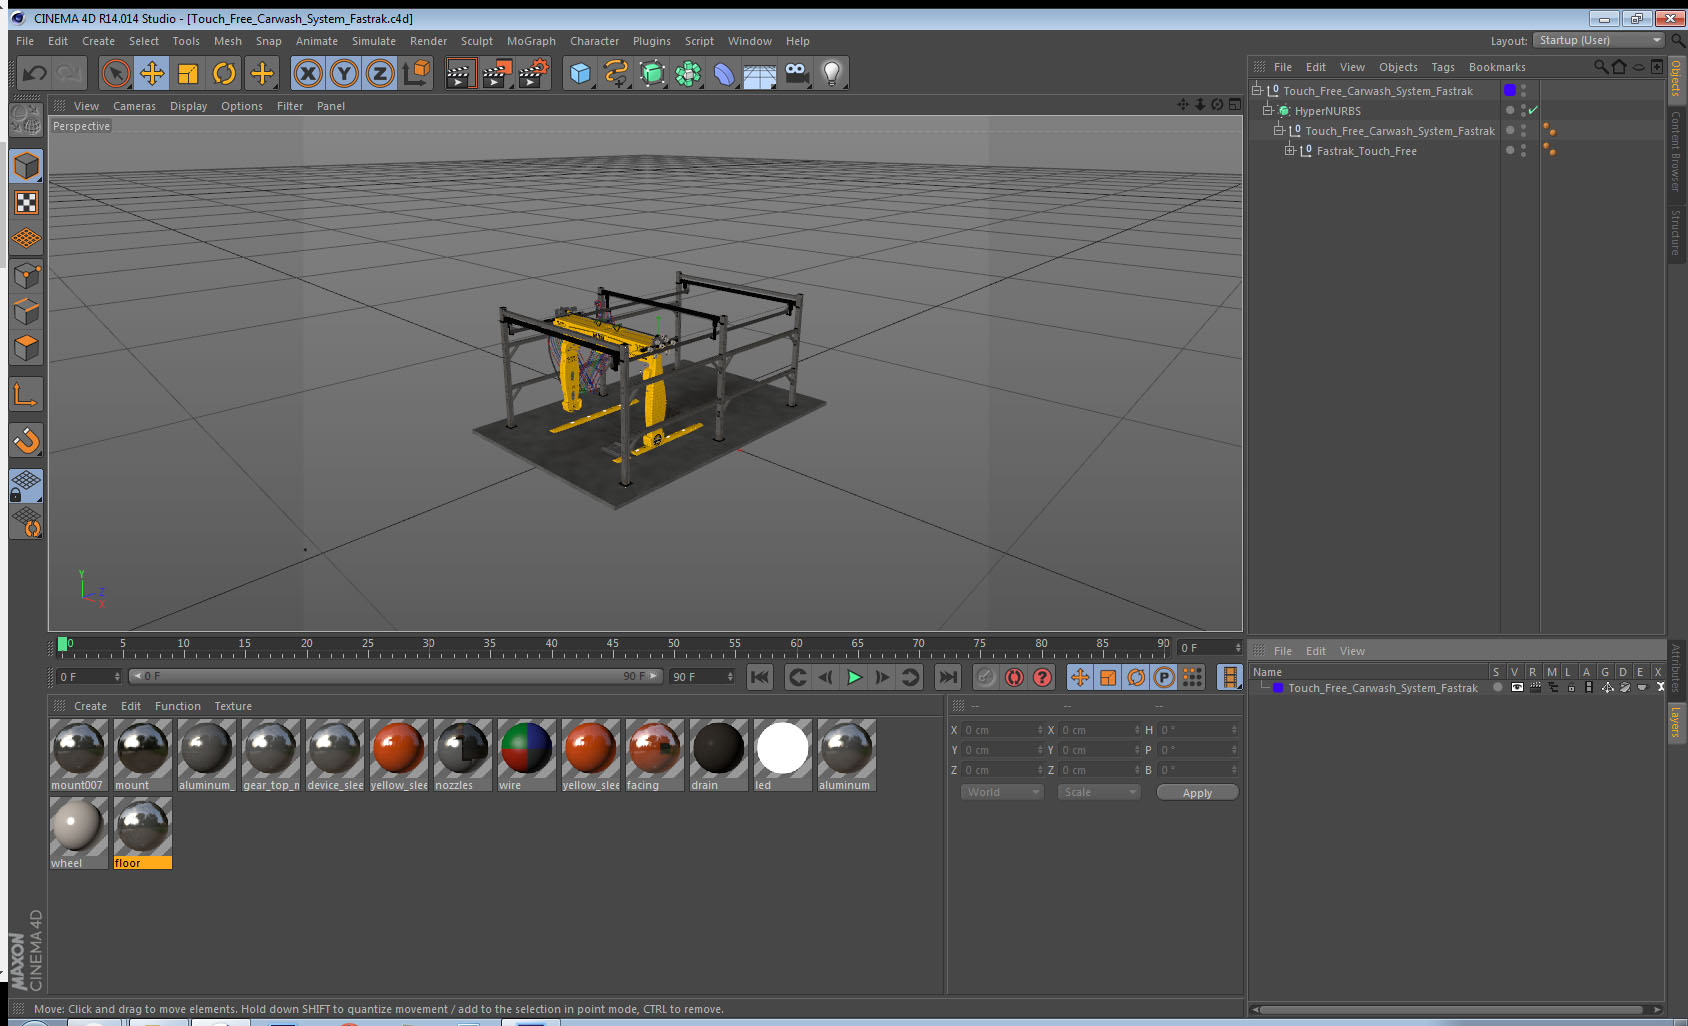Select the drain material thumbnail
The height and width of the screenshot is (1026, 1688).
point(718,755)
